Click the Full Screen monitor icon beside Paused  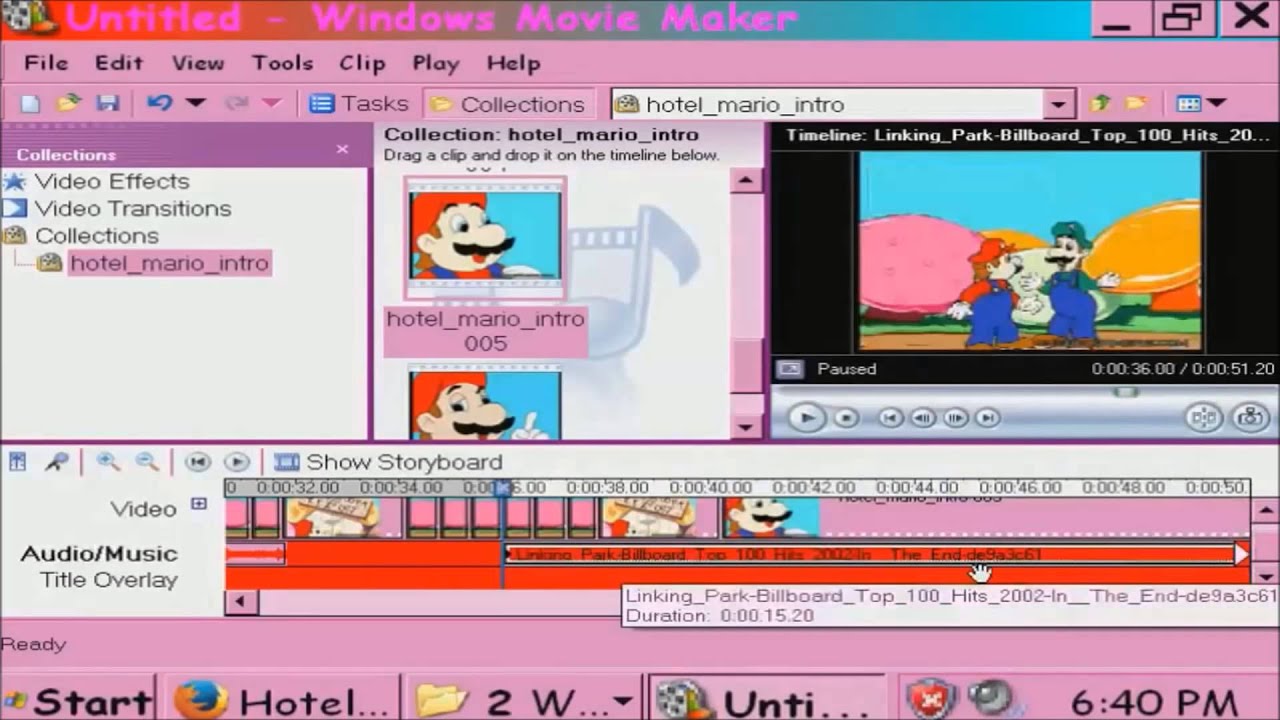click(x=790, y=369)
